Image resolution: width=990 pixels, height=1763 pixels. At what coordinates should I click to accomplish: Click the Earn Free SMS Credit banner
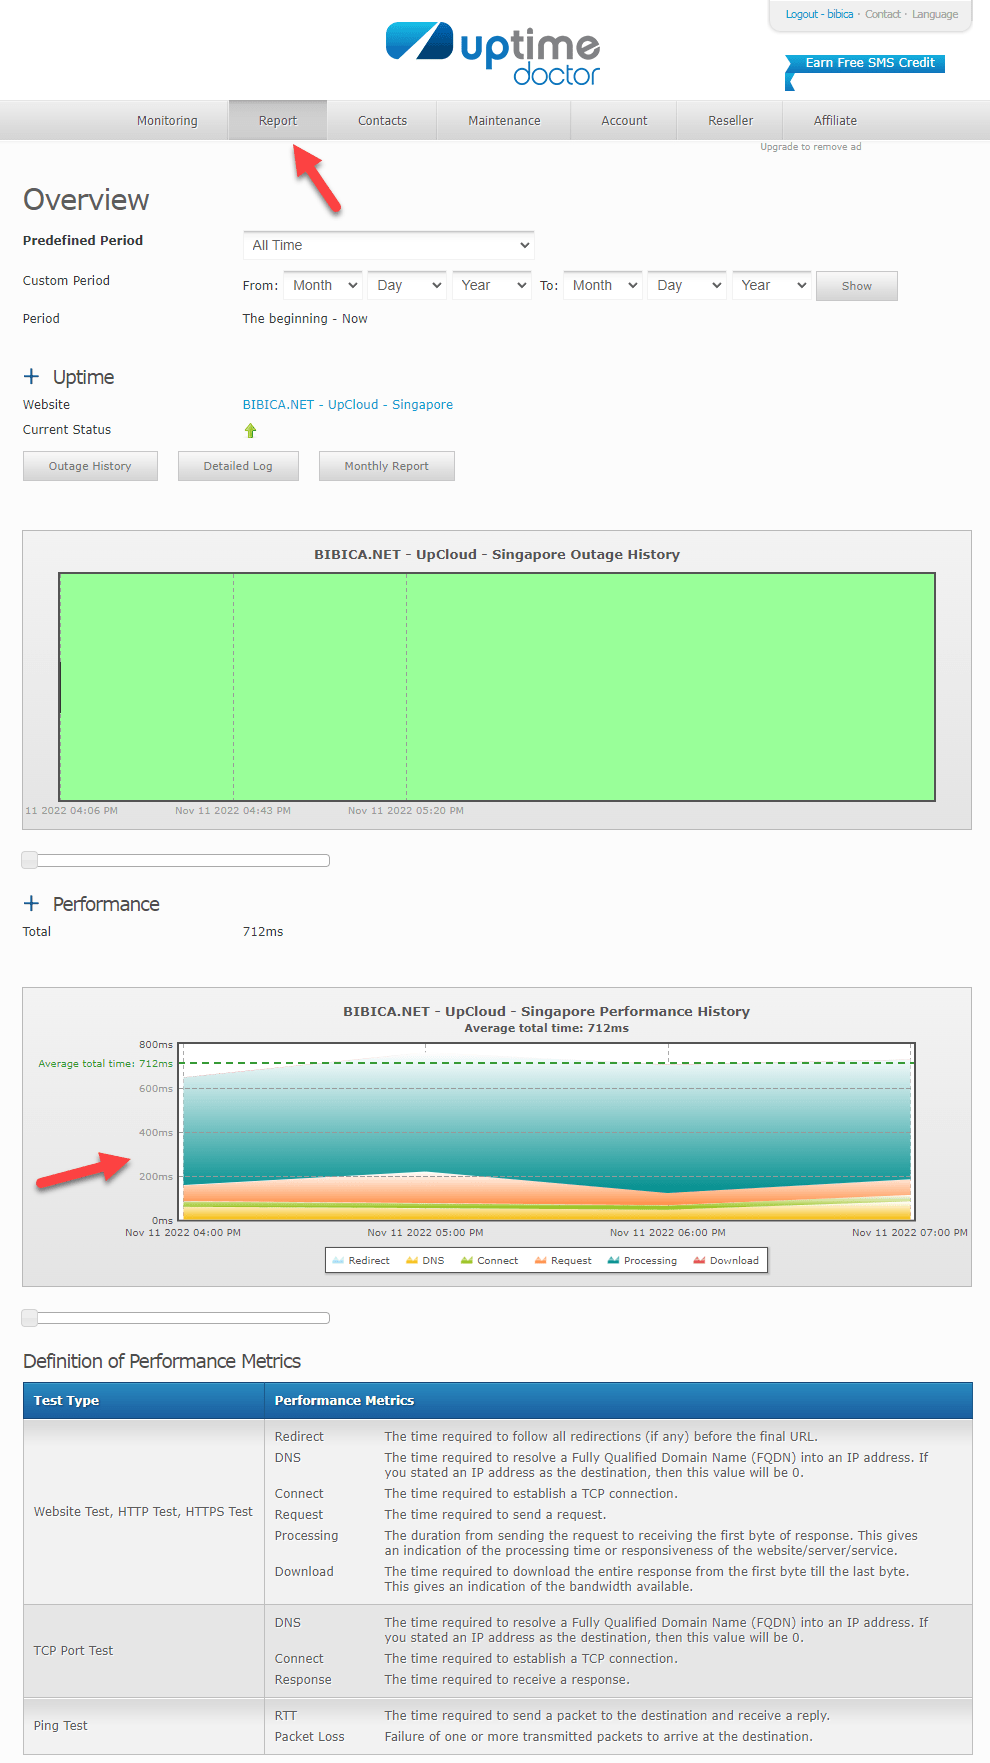click(866, 65)
